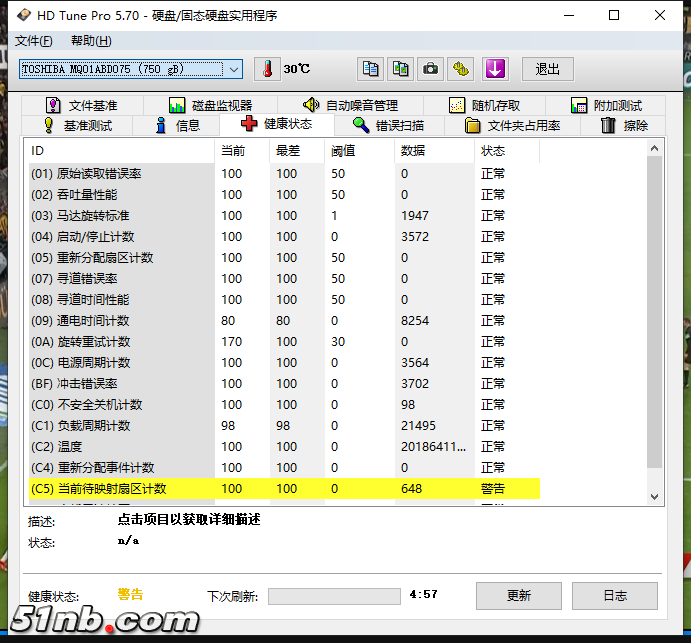Click the list scrollbar up arrow
The width and height of the screenshot is (691, 643).
tap(654, 149)
